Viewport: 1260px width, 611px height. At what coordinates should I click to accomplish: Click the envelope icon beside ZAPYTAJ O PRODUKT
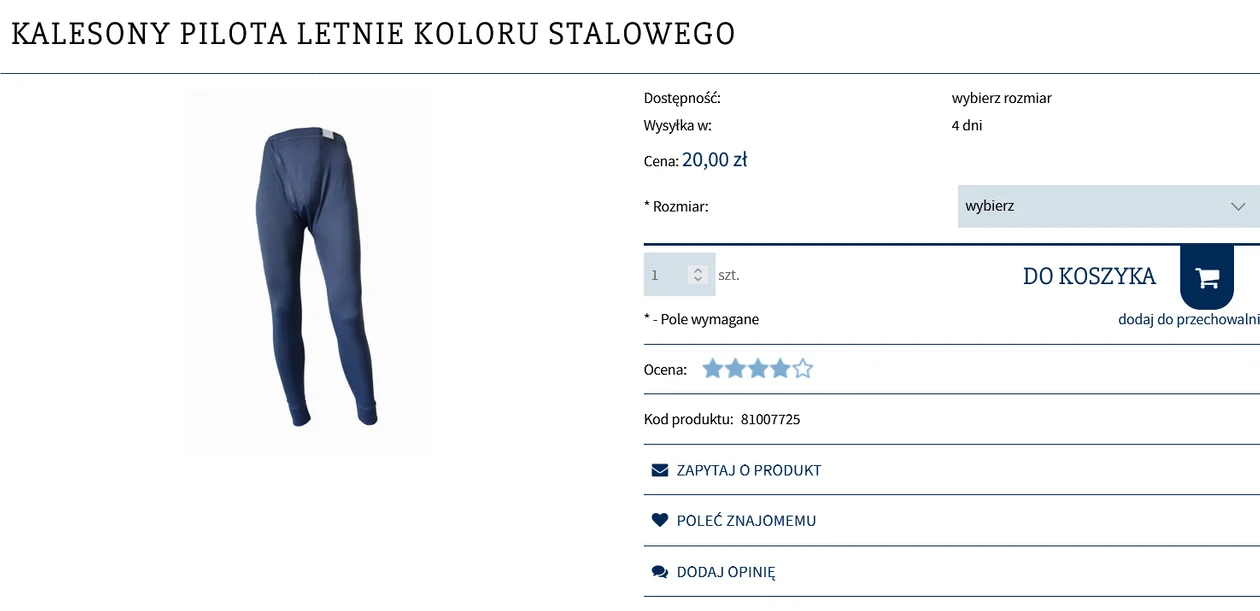(660, 470)
